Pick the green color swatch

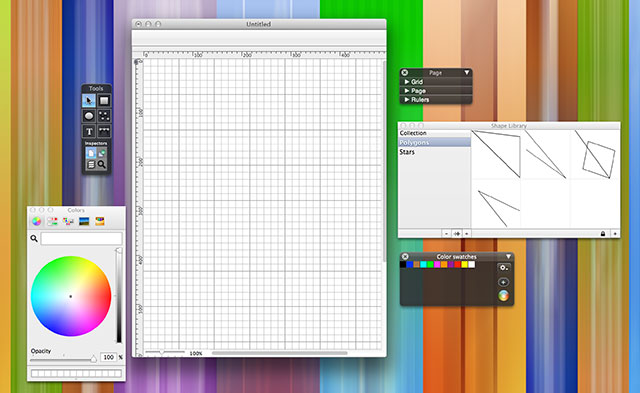430,264
